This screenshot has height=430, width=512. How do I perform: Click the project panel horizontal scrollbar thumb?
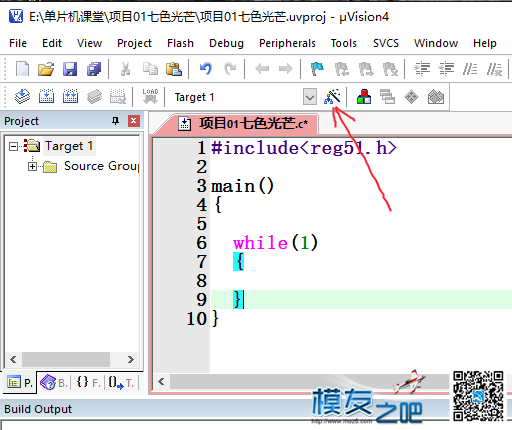(x=66, y=359)
